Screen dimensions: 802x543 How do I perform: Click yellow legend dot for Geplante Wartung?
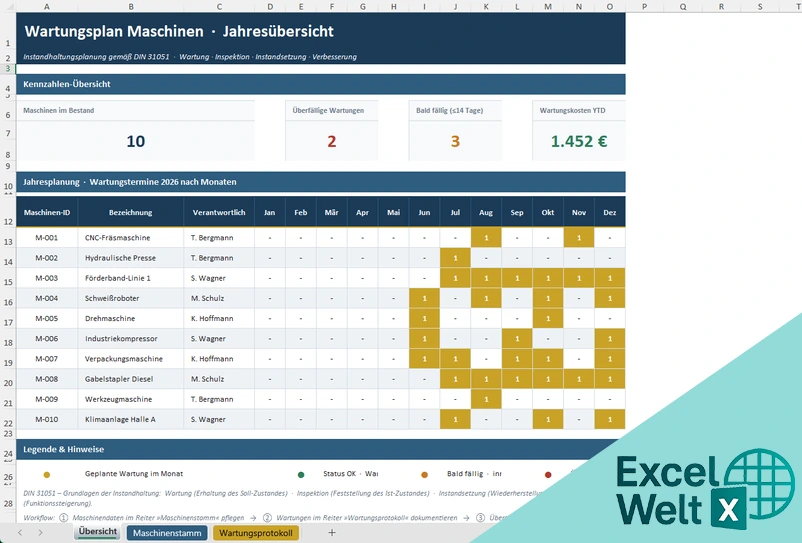point(47,474)
